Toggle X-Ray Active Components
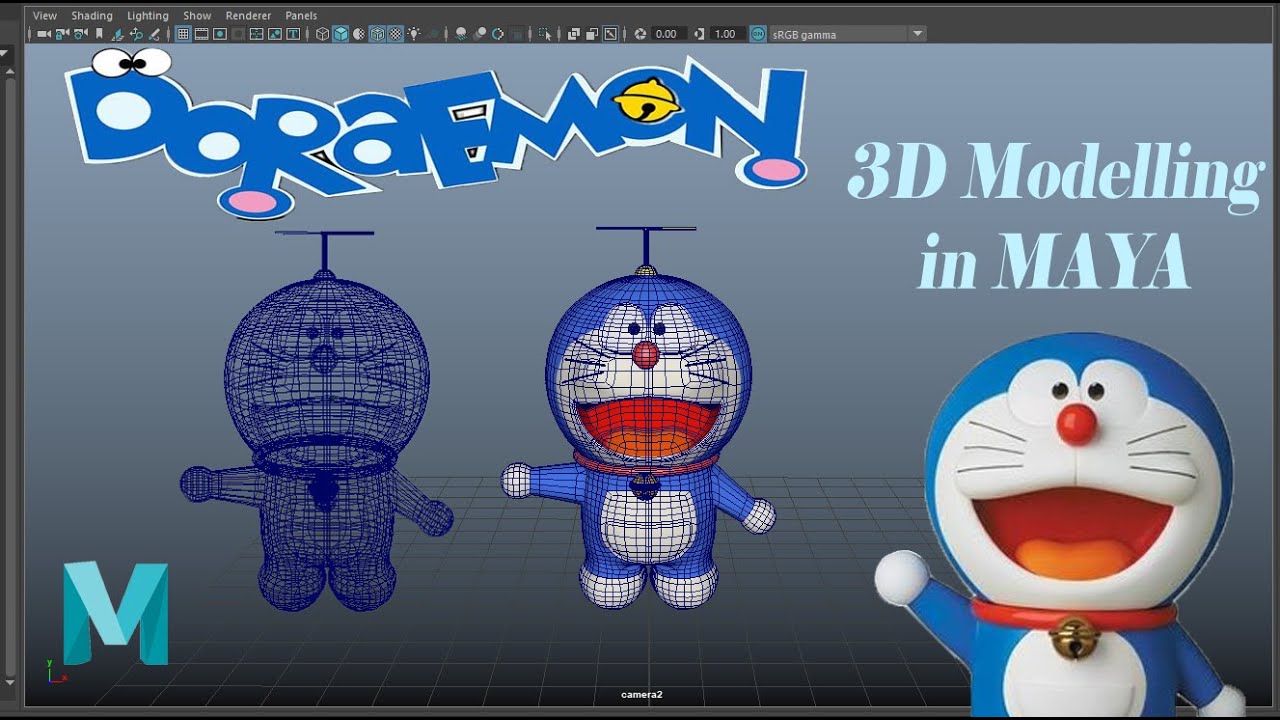1280x720 pixels. click(591, 34)
